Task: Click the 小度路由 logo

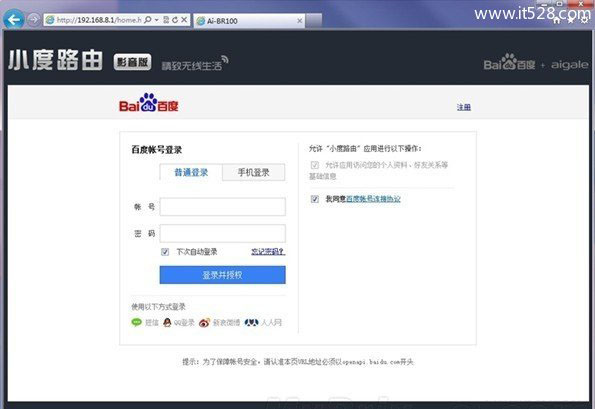Action: click(x=55, y=60)
